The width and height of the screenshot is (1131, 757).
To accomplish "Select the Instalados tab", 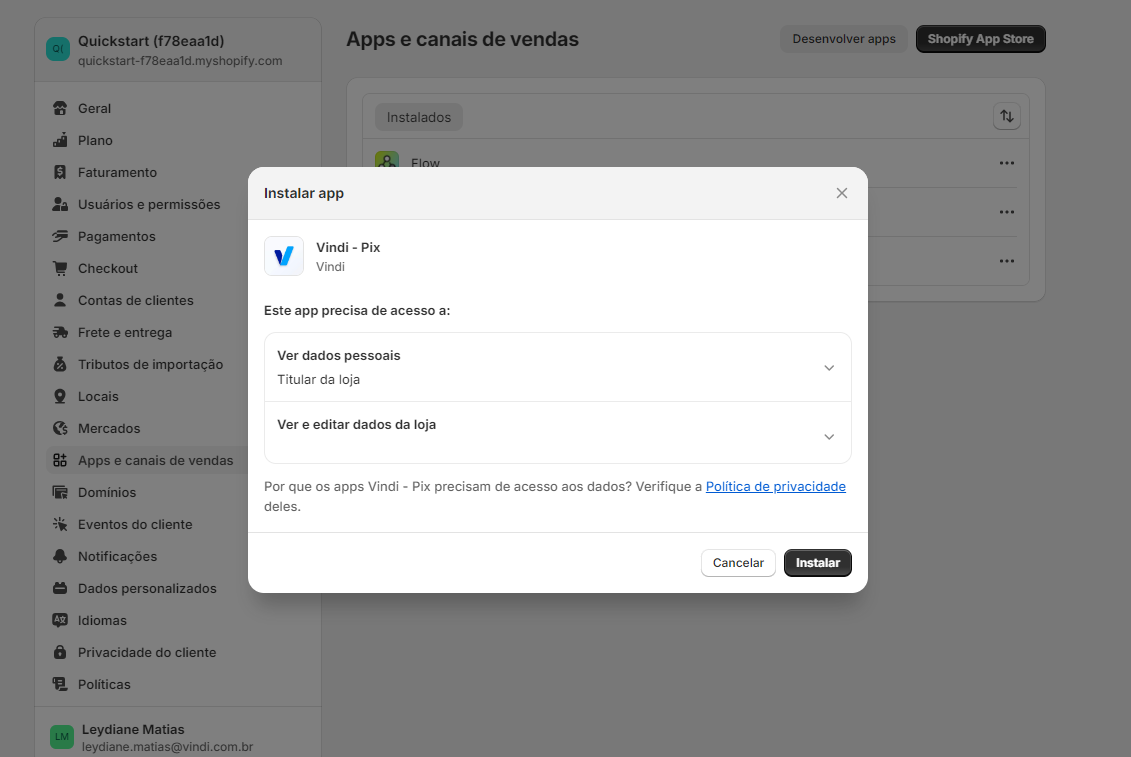I will click(x=418, y=117).
